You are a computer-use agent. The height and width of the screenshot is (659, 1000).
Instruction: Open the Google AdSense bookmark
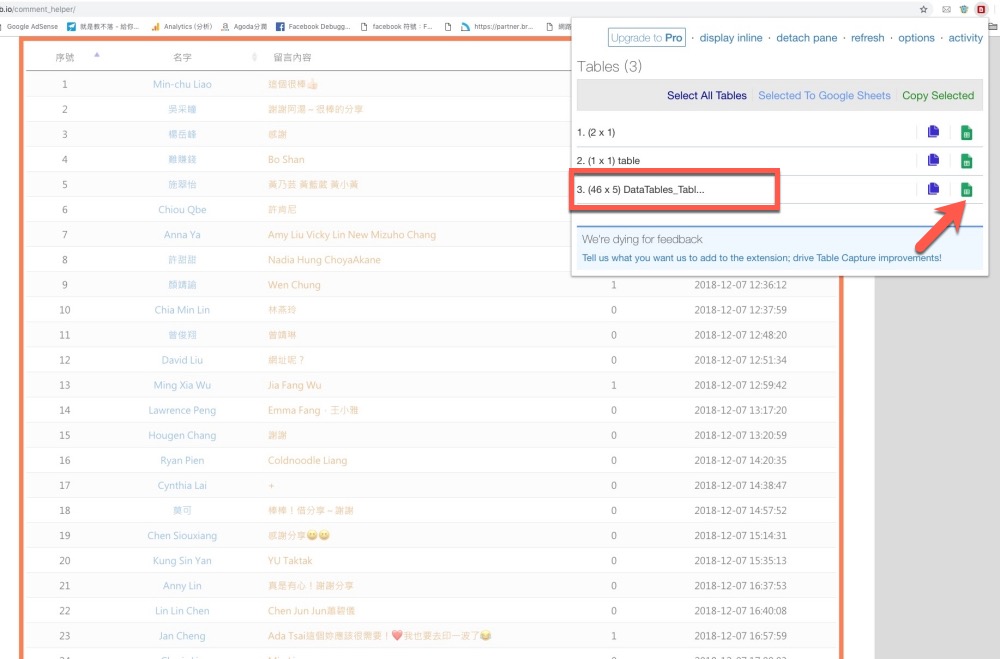click(32, 26)
